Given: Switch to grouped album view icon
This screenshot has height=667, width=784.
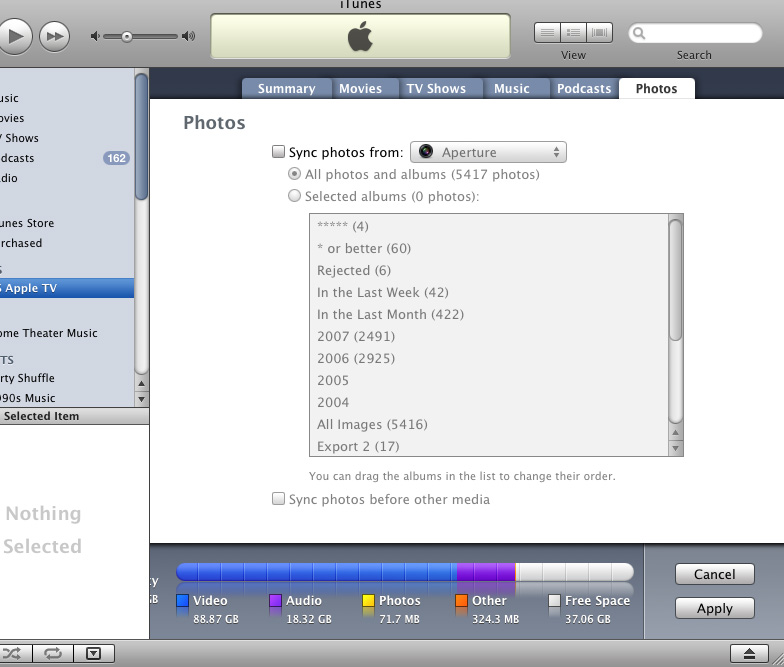Looking at the screenshot, I should tap(573, 33).
